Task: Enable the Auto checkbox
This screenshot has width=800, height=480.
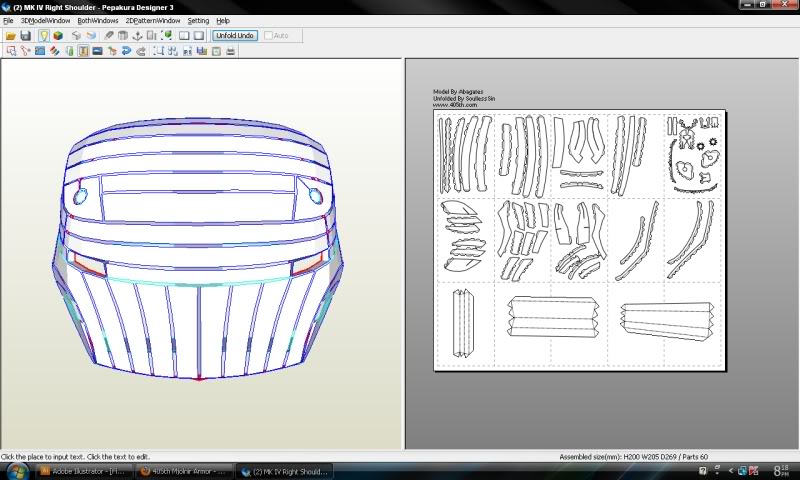Action: click(267, 36)
